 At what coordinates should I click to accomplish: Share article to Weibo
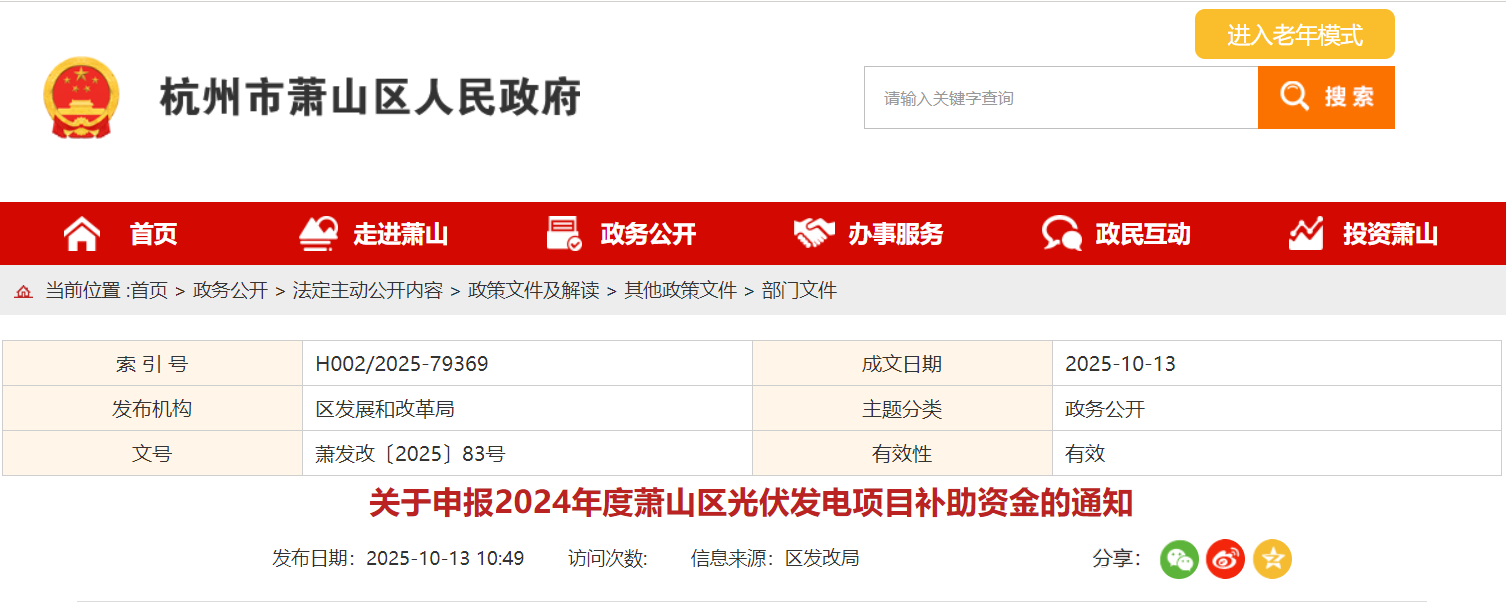coord(1225,559)
